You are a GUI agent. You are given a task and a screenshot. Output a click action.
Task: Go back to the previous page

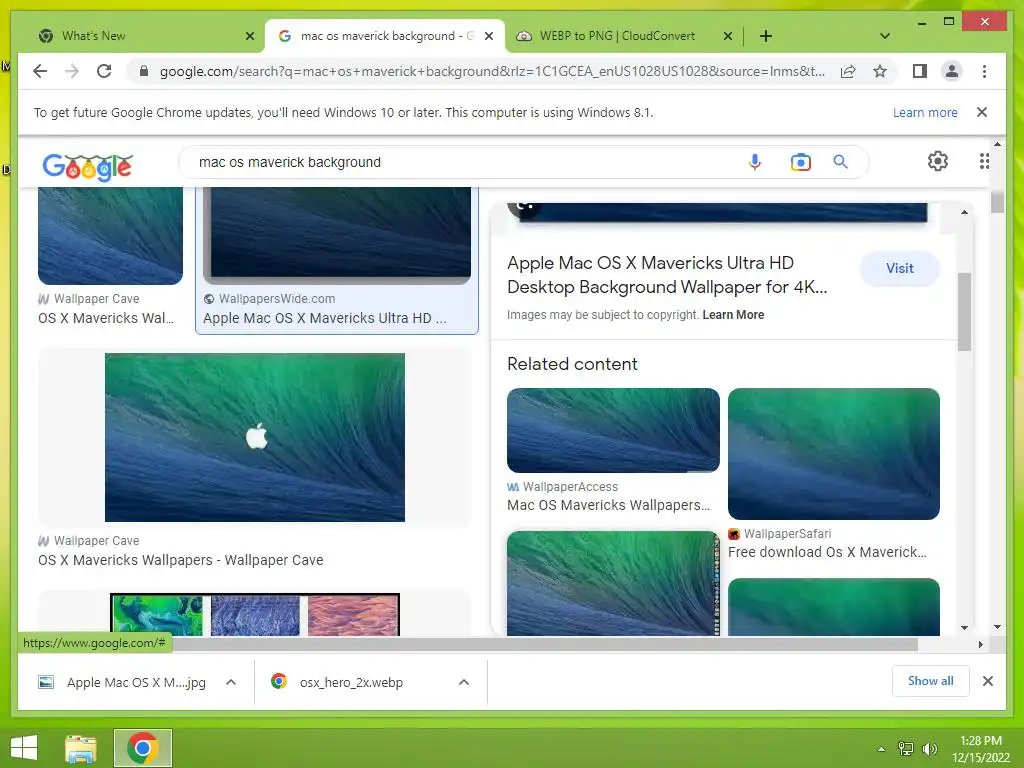[40, 71]
